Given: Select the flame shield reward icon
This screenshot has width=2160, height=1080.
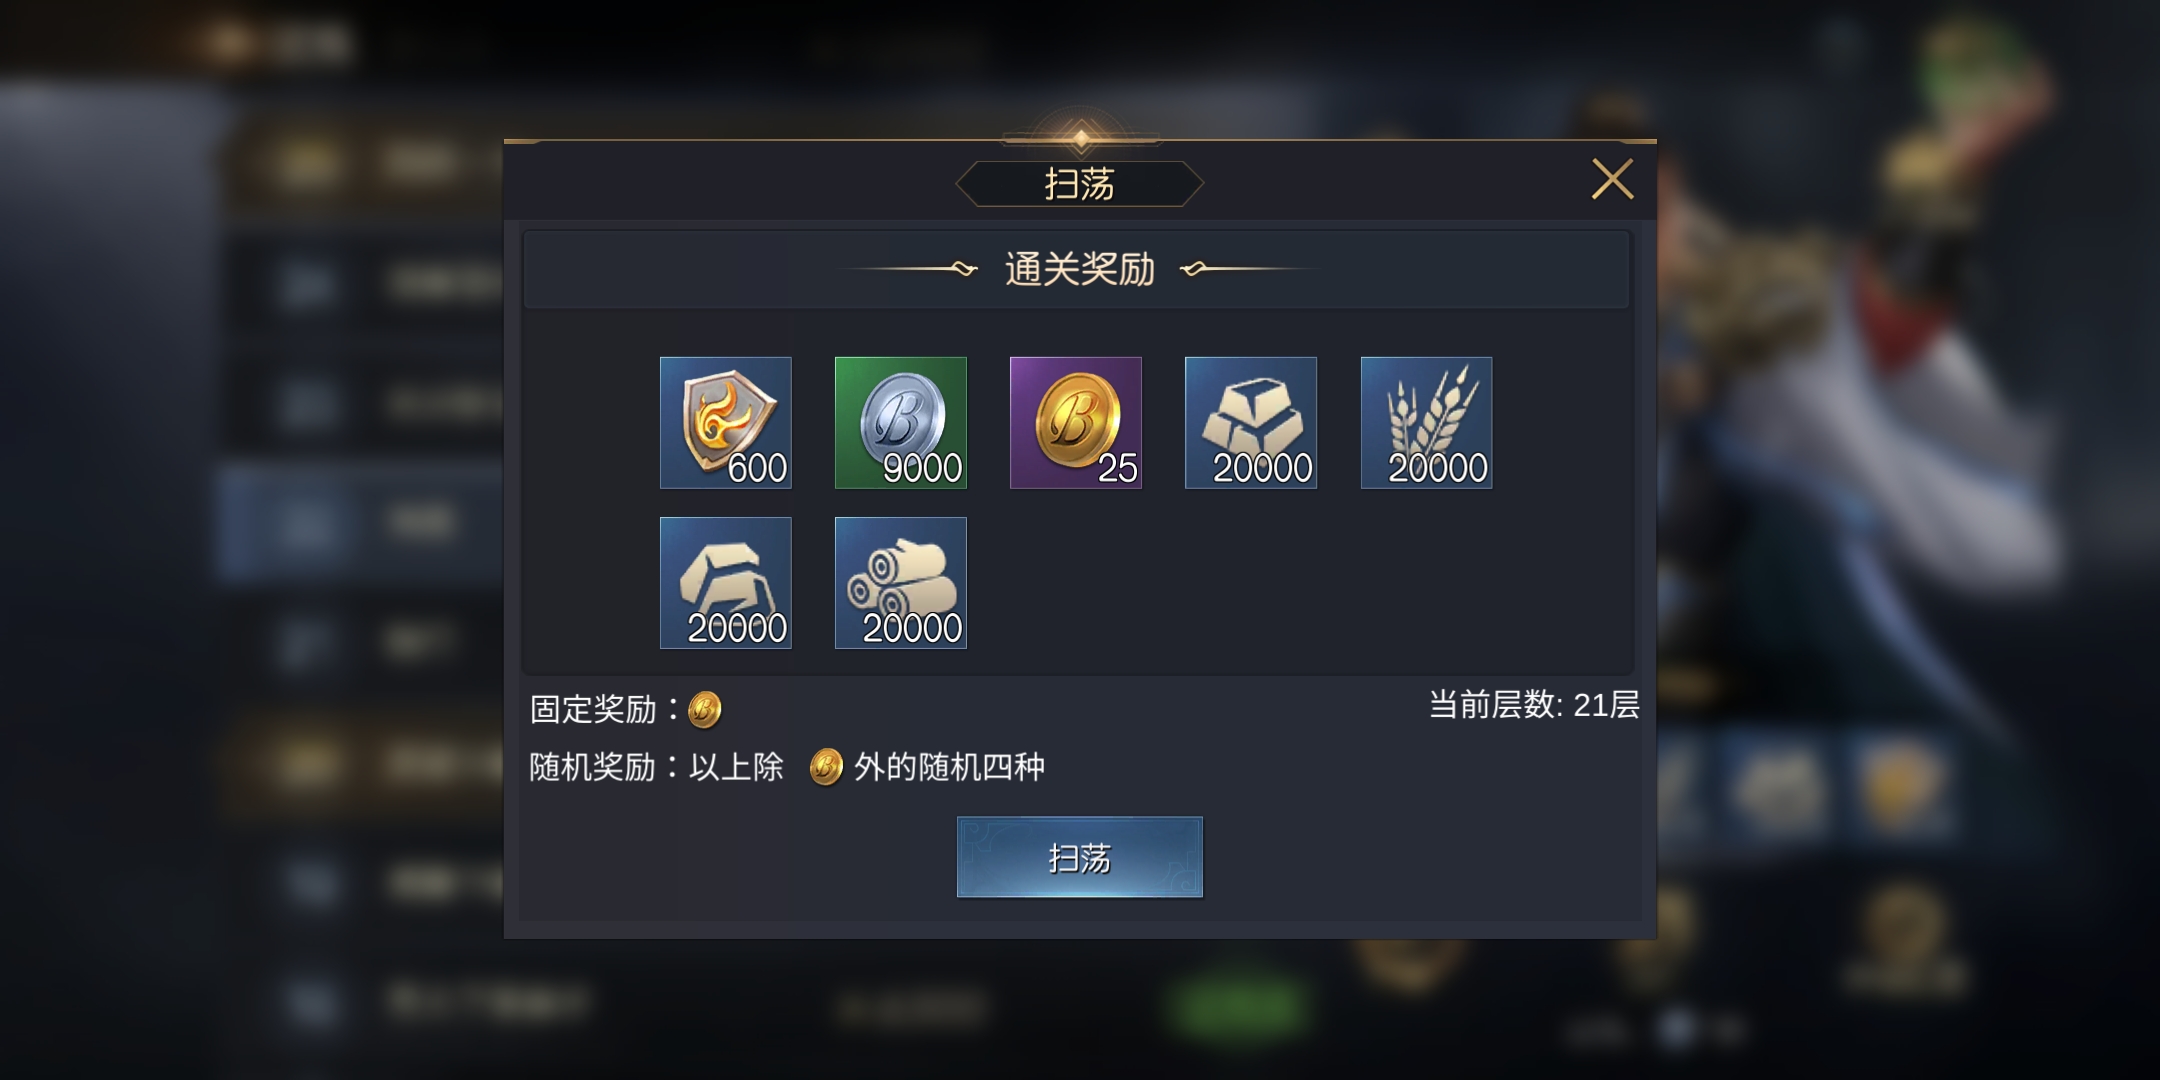Looking at the screenshot, I should tap(725, 422).
